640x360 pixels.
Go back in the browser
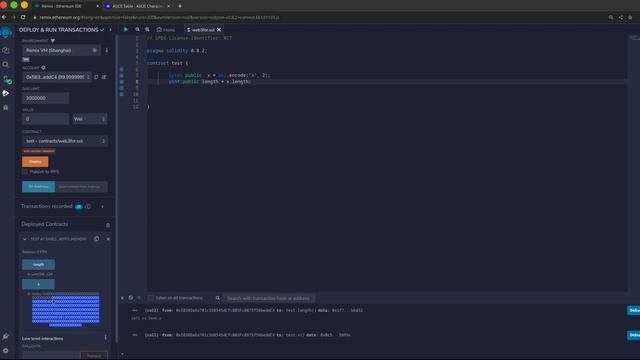pyautogui.click(x=4, y=17)
